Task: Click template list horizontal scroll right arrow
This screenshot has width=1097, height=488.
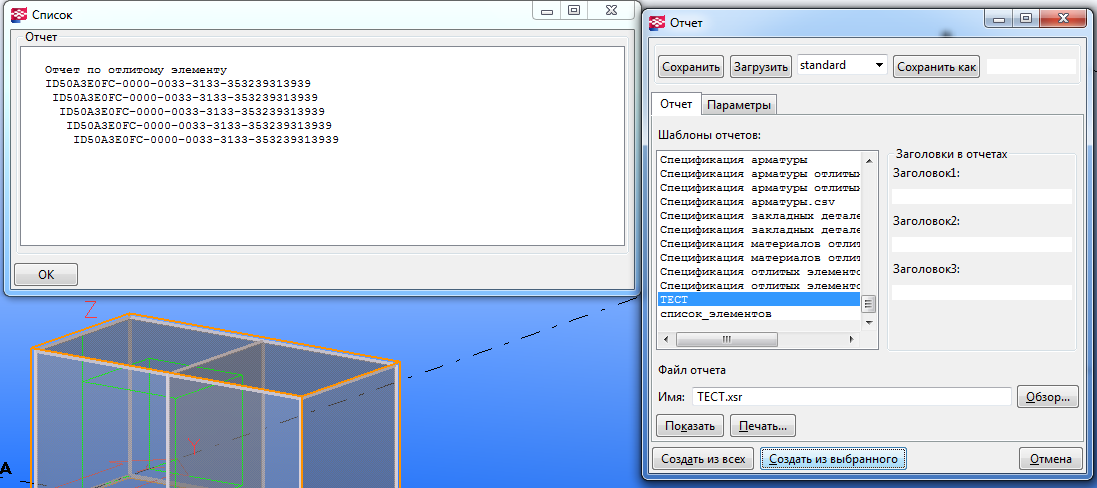Action: point(852,339)
